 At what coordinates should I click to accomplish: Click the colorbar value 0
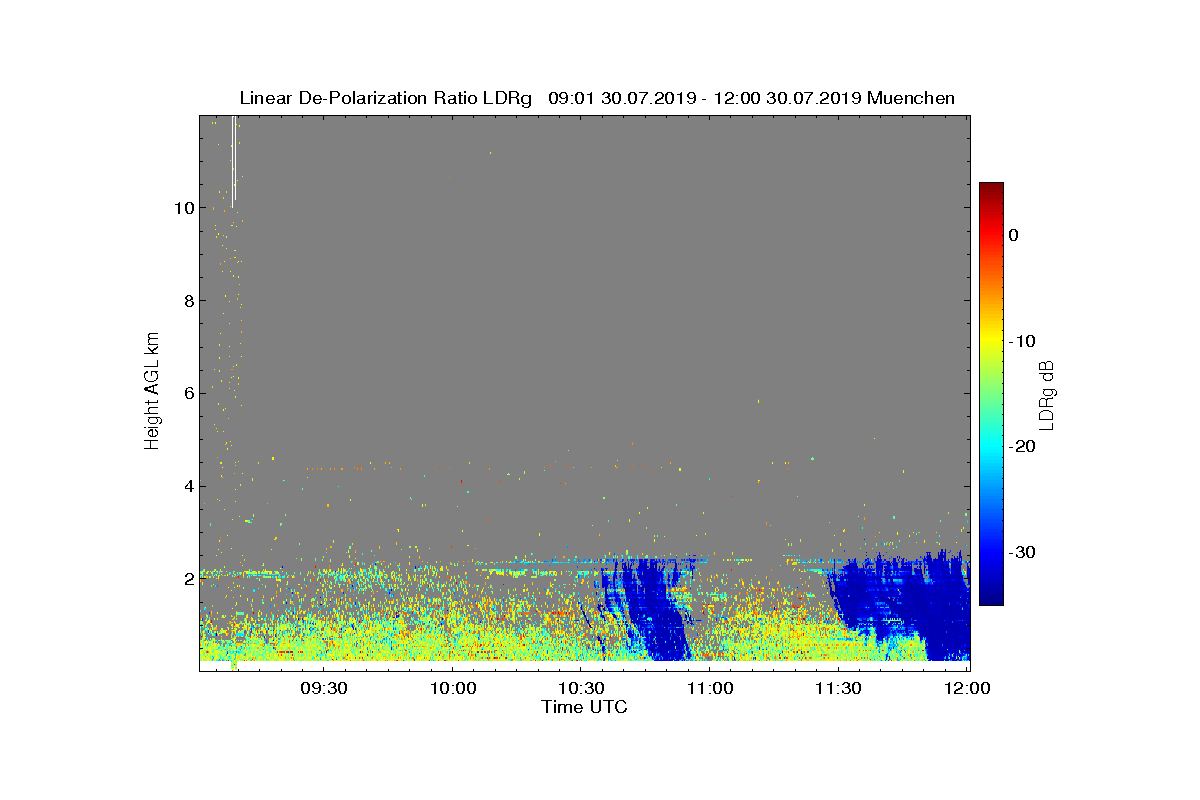click(x=1014, y=235)
